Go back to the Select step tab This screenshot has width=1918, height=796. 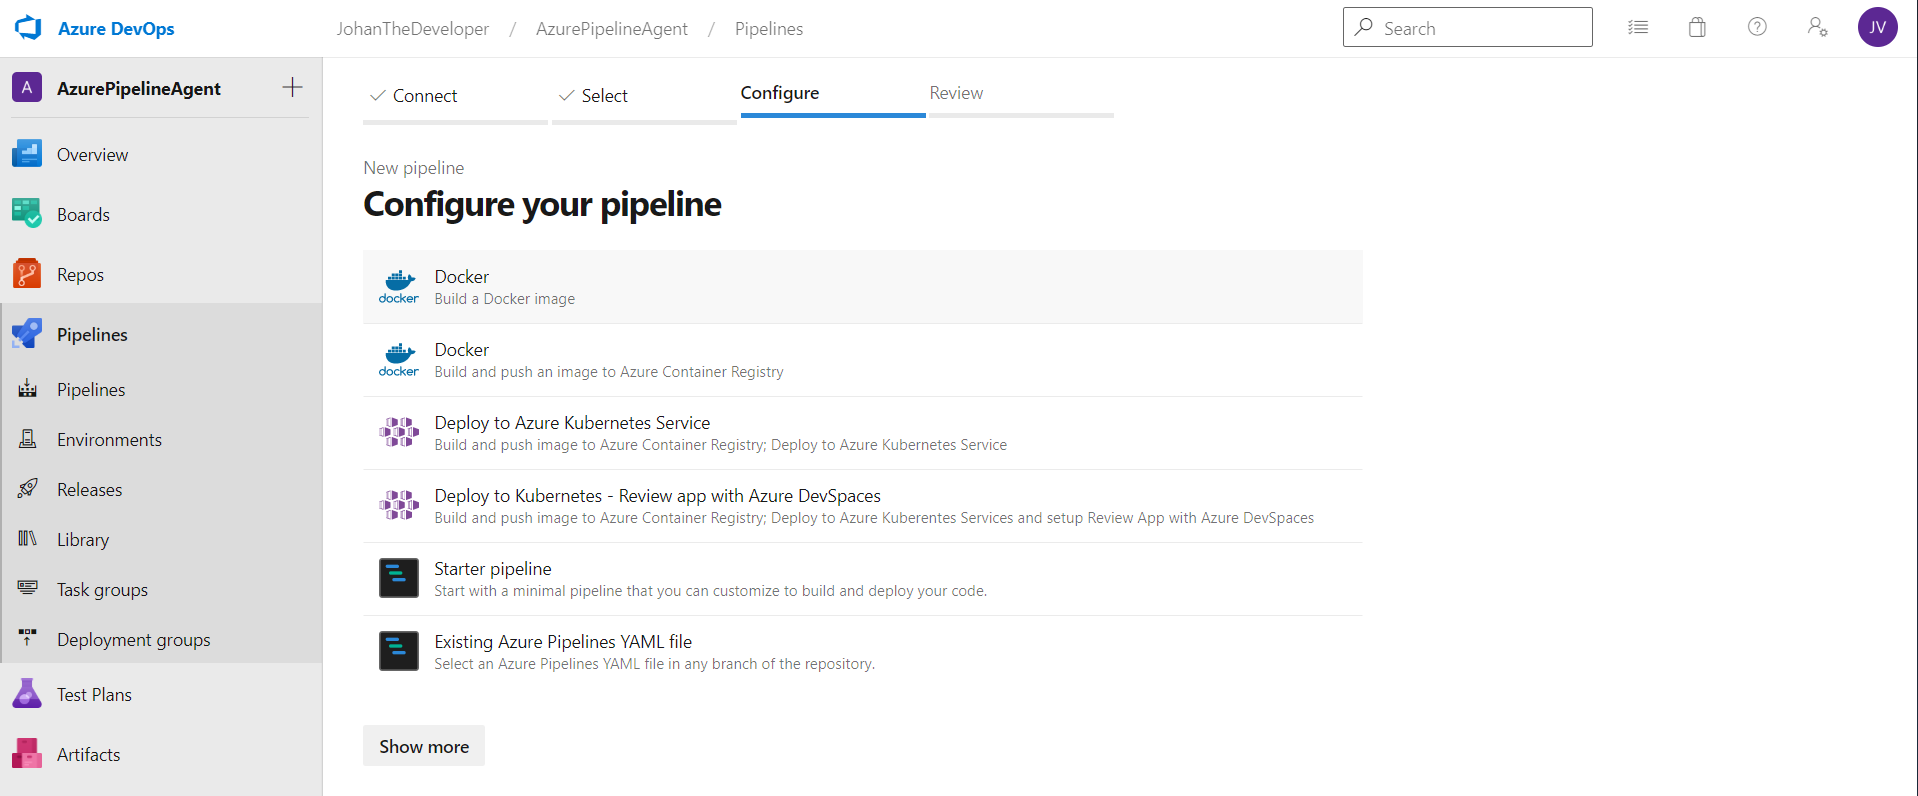[x=644, y=97]
